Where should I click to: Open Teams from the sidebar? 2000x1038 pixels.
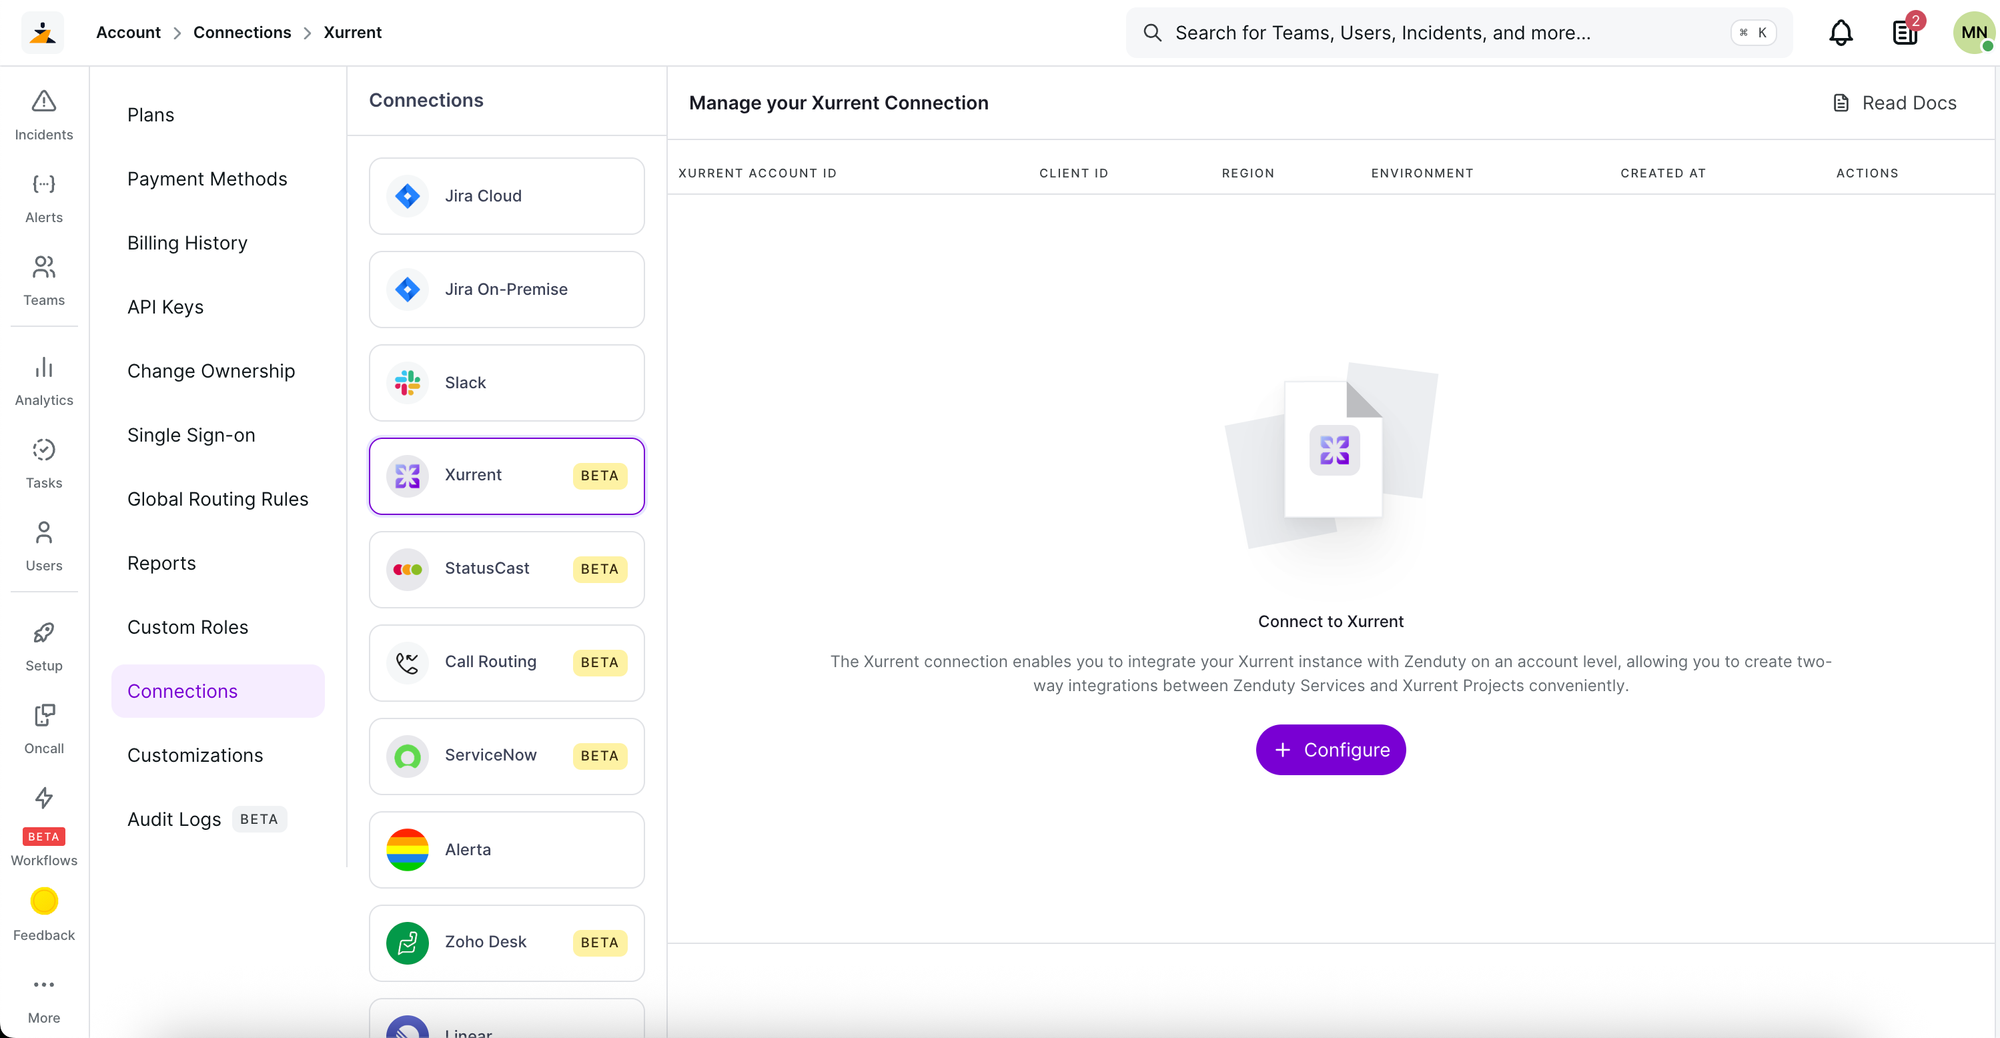tap(44, 281)
